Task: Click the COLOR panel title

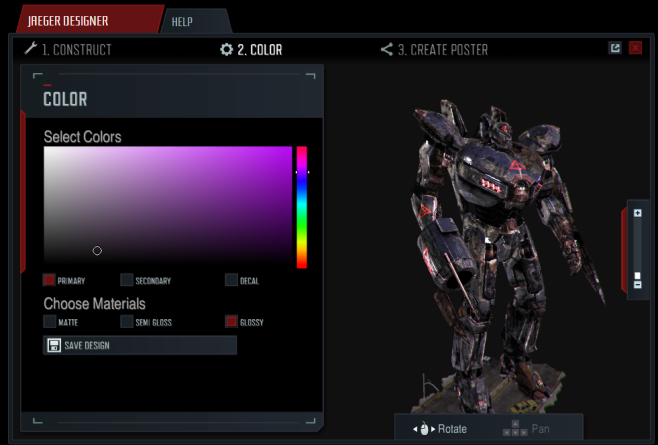Action: pyautogui.click(x=65, y=99)
